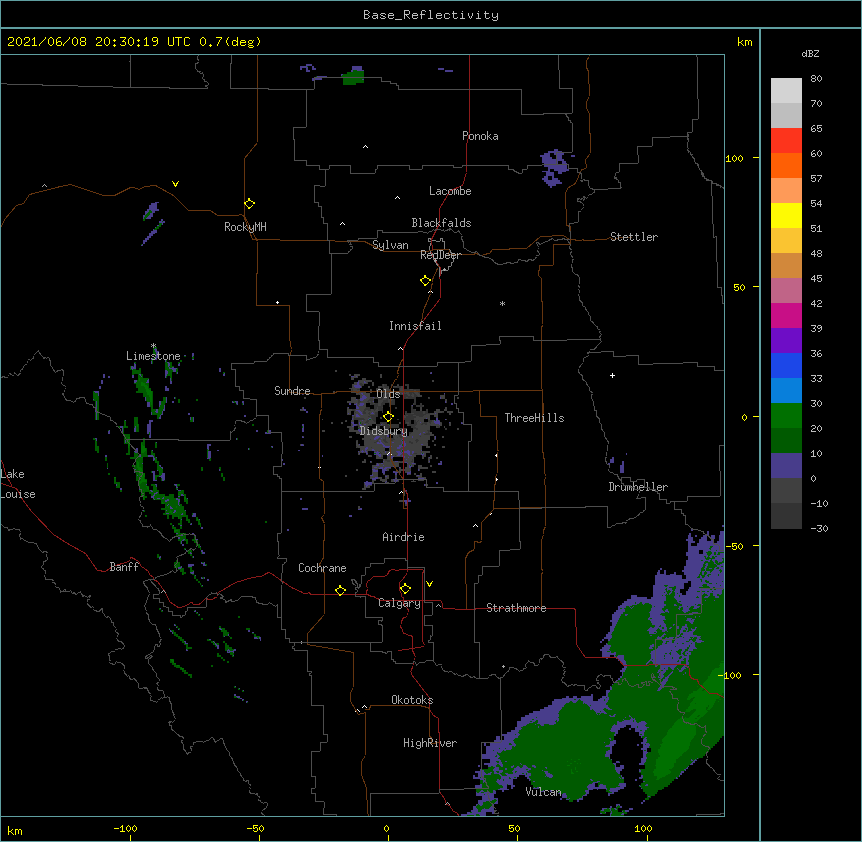Click the purple echo patch east of Ponoka
Screen dimensions: 862x842
coord(554,168)
